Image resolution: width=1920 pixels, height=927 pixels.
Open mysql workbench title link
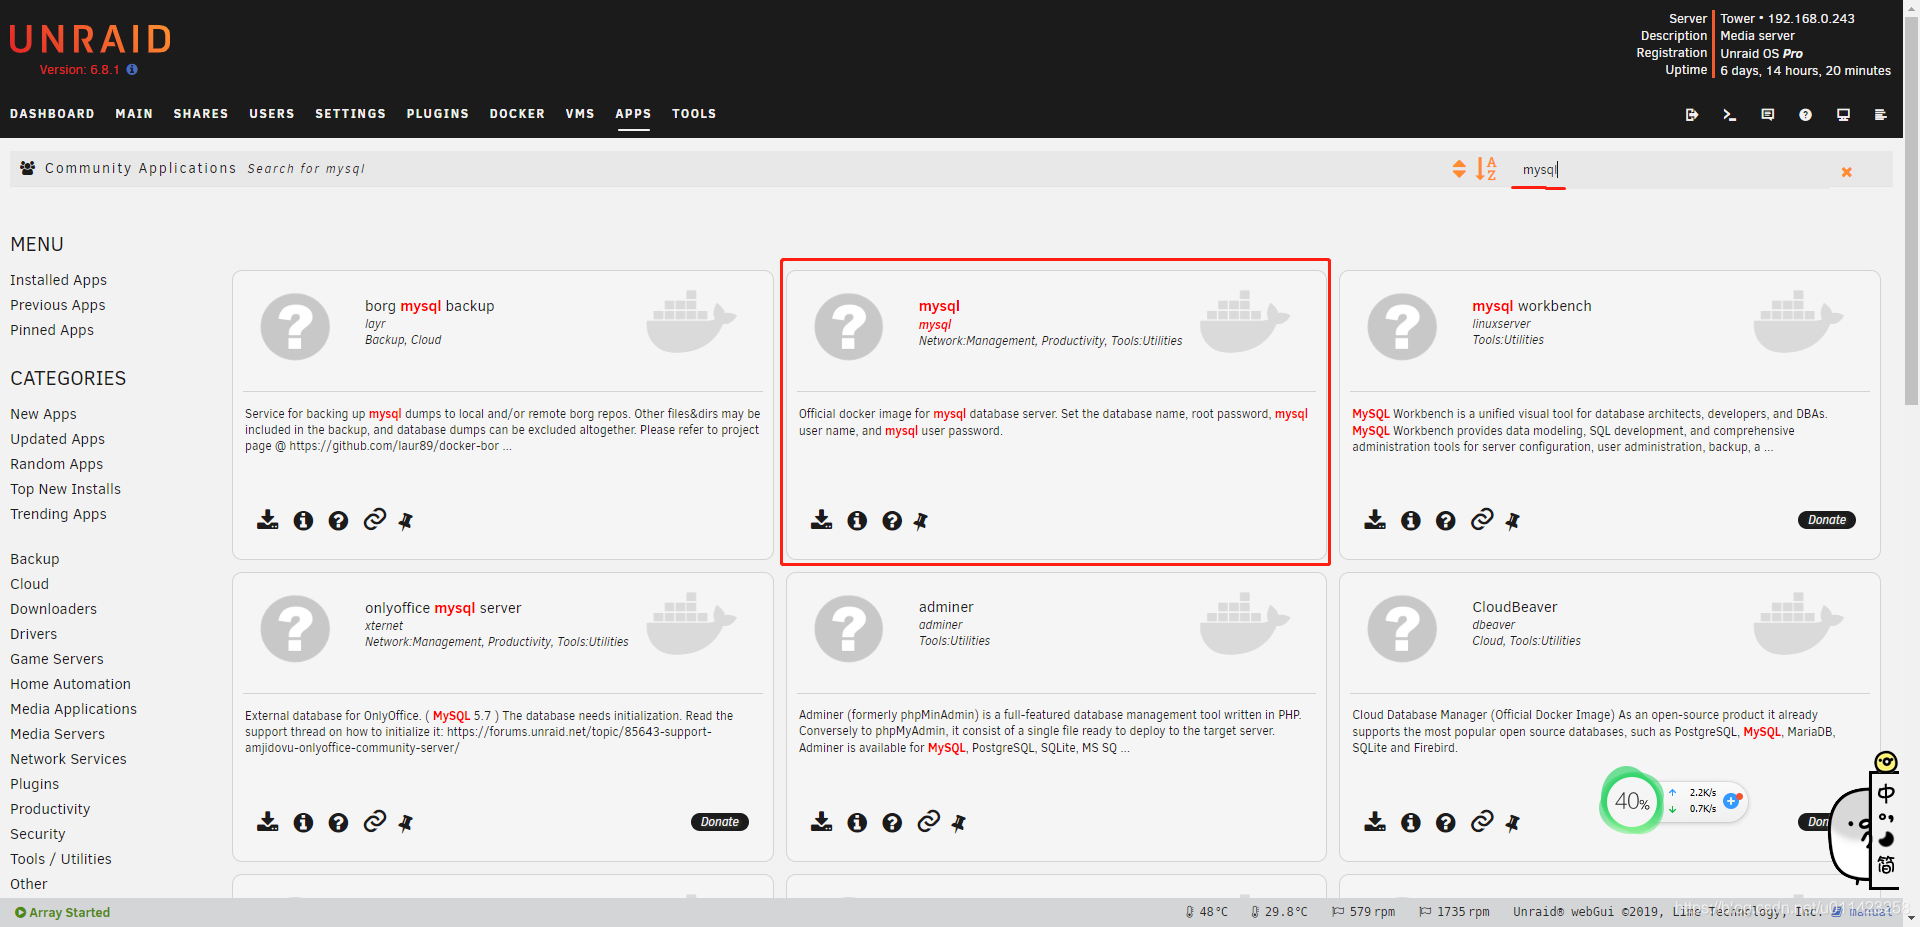pos(1531,306)
